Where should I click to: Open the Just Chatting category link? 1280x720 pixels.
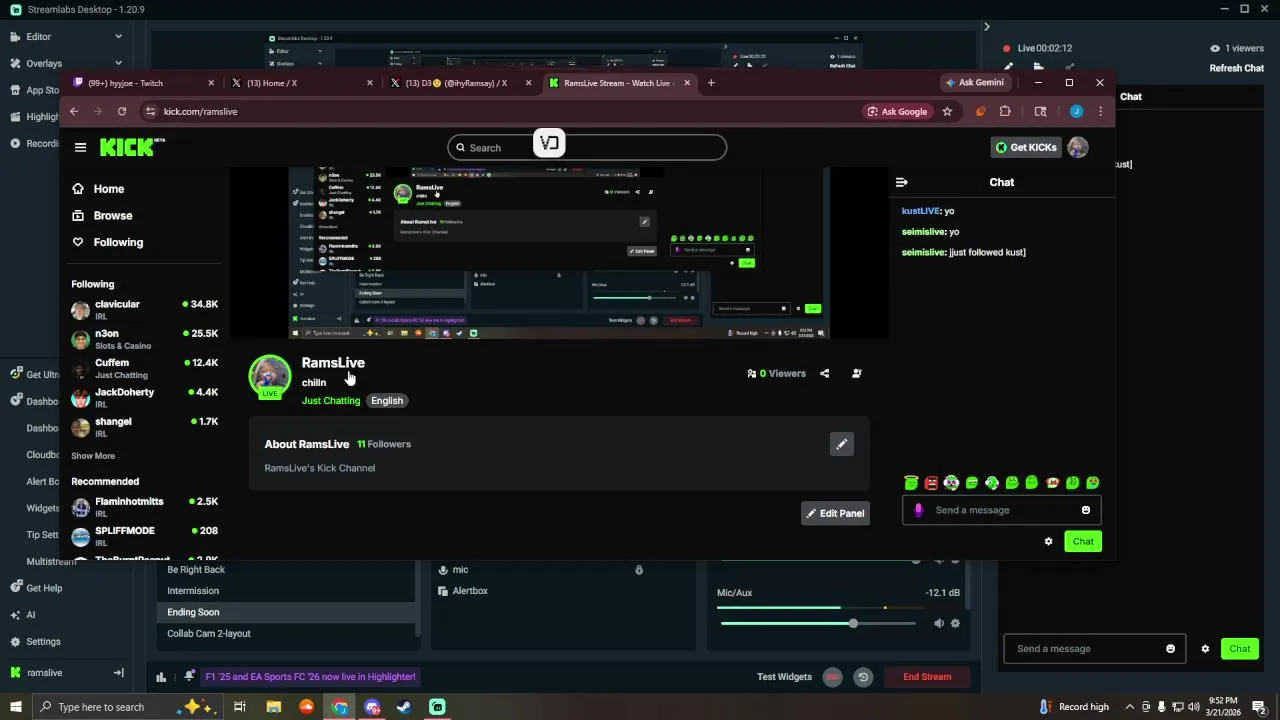(x=331, y=401)
